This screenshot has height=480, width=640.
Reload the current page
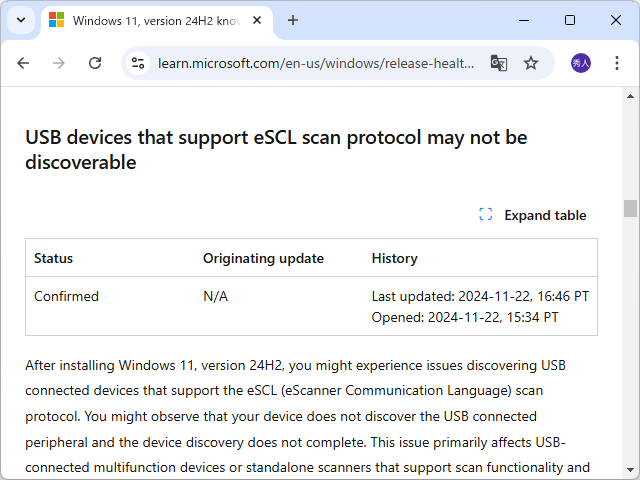point(95,63)
